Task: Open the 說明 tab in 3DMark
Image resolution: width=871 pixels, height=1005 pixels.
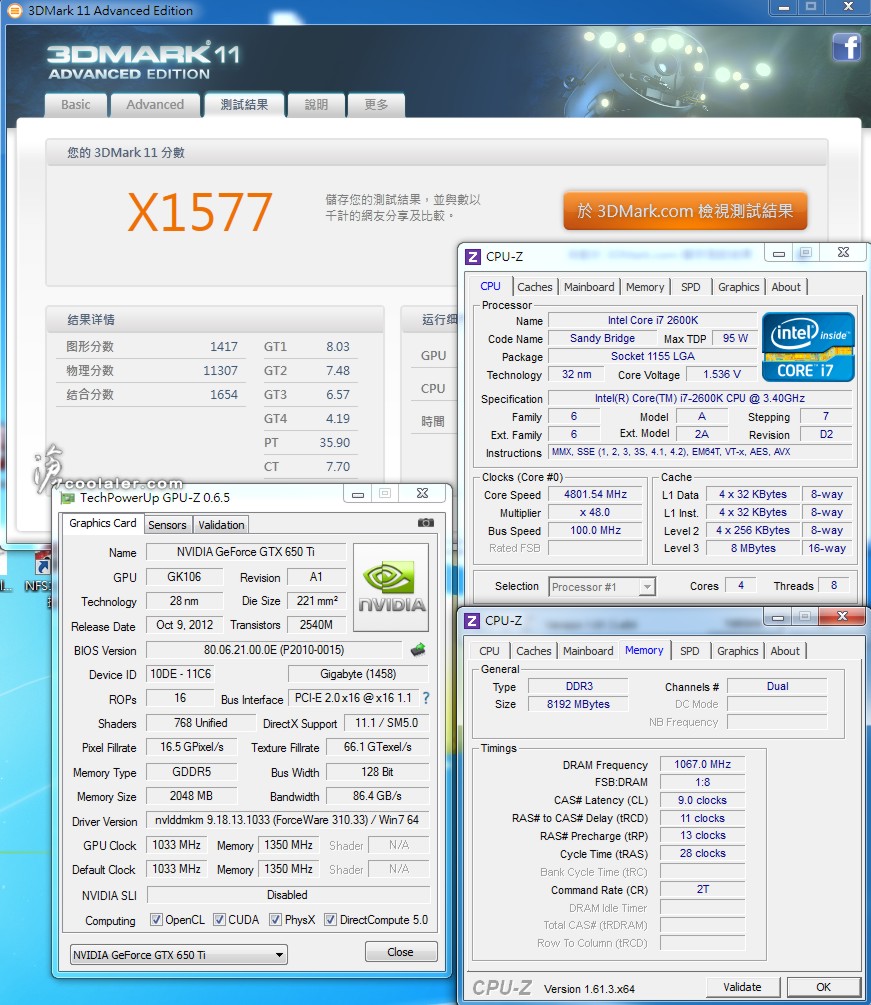Action: coord(316,104)
